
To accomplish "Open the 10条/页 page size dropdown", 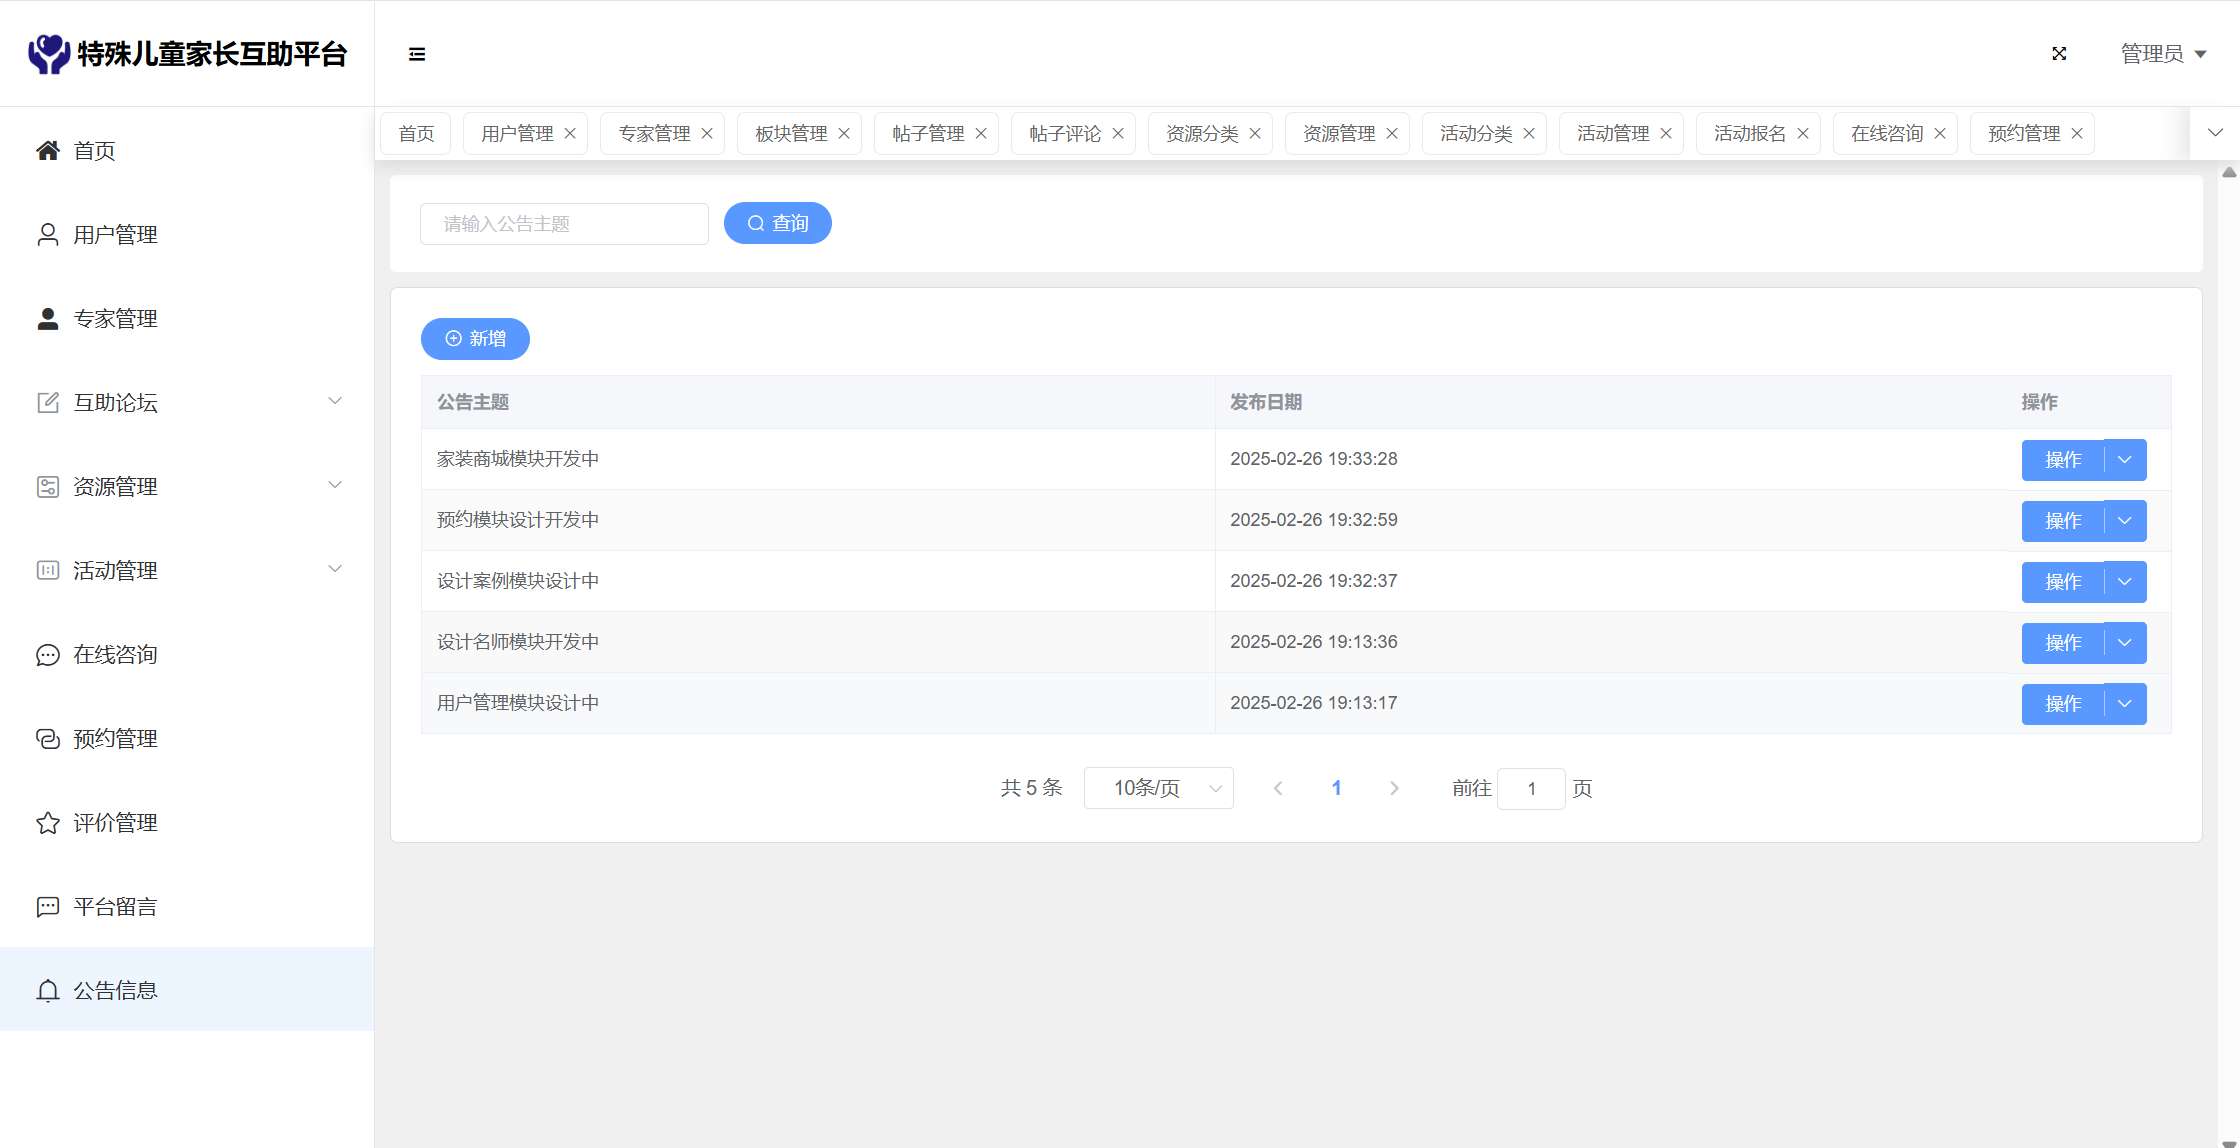I will point(1158,788).
